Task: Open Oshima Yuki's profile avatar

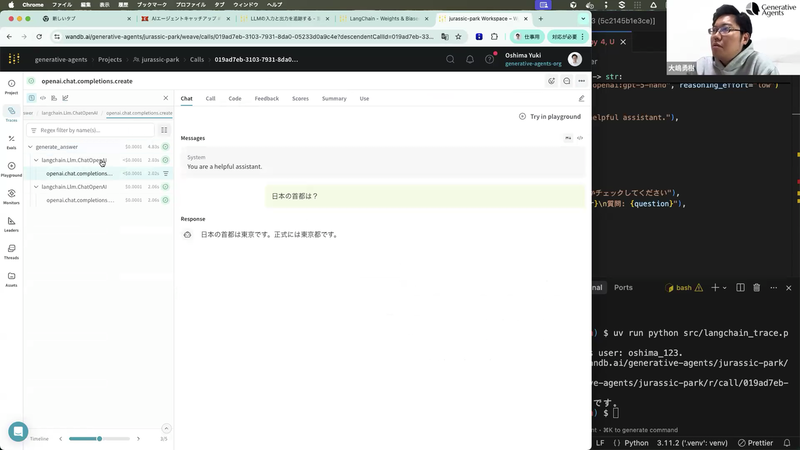Action: (575, 59)
